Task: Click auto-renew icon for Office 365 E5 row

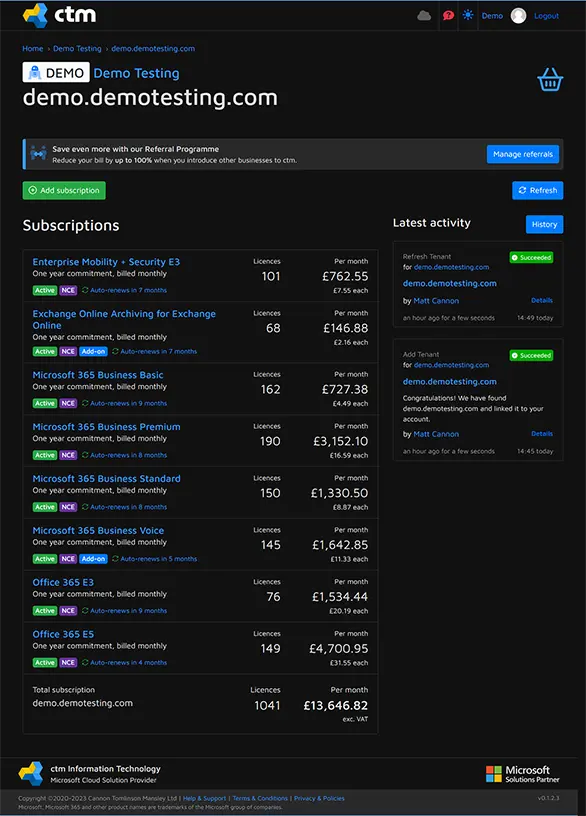Action: click(85, 662)
